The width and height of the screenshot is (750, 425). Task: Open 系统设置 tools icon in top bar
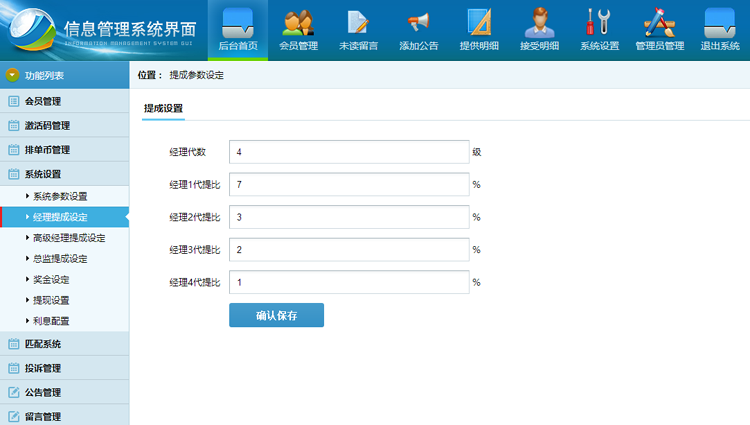click(599, 22)
